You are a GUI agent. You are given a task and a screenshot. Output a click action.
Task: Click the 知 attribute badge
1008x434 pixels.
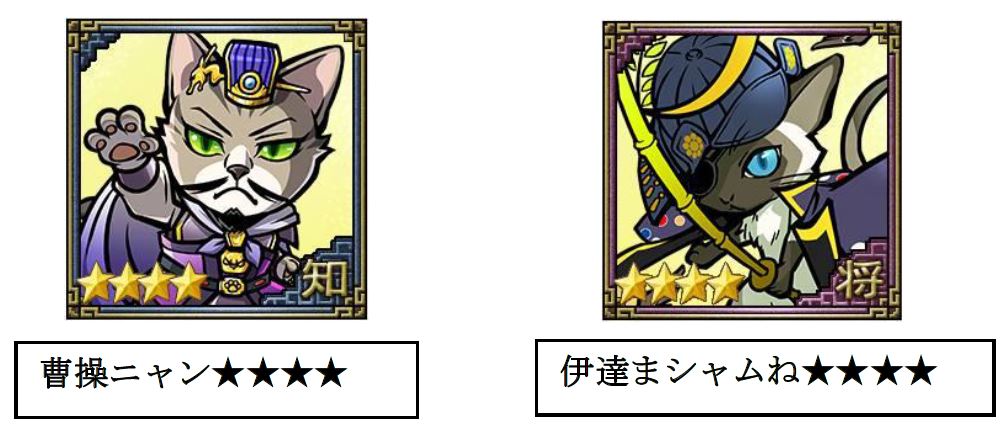point(325,280)
